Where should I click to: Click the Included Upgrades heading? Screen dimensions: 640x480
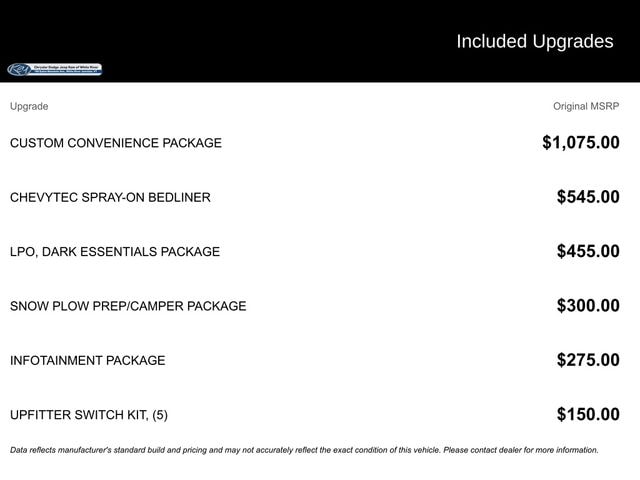(535, 41)
